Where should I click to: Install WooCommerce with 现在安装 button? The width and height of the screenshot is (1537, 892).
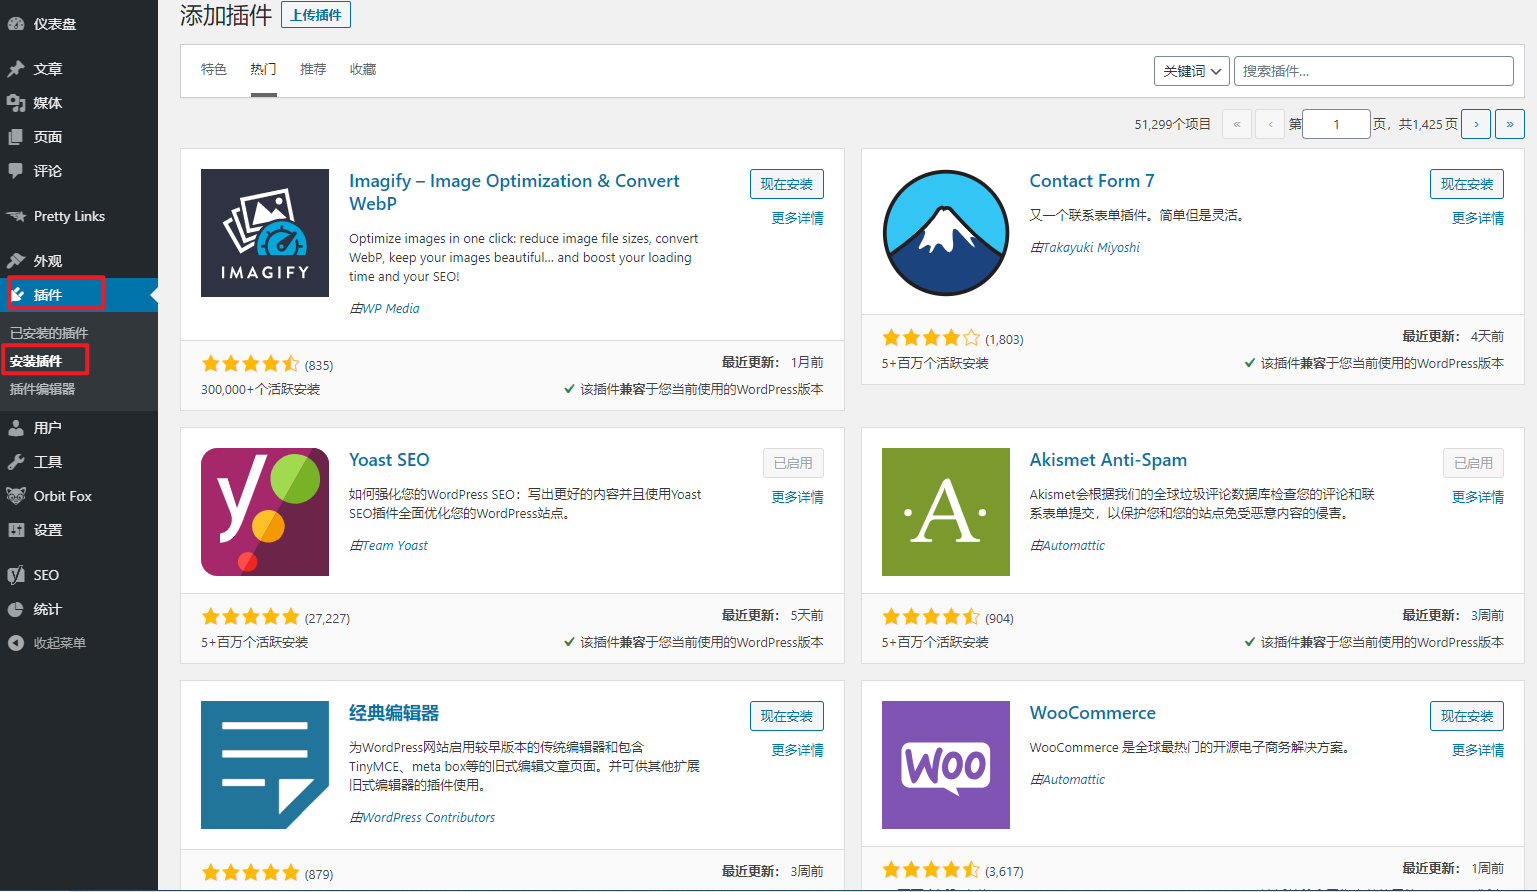[x=1467, y=716]
